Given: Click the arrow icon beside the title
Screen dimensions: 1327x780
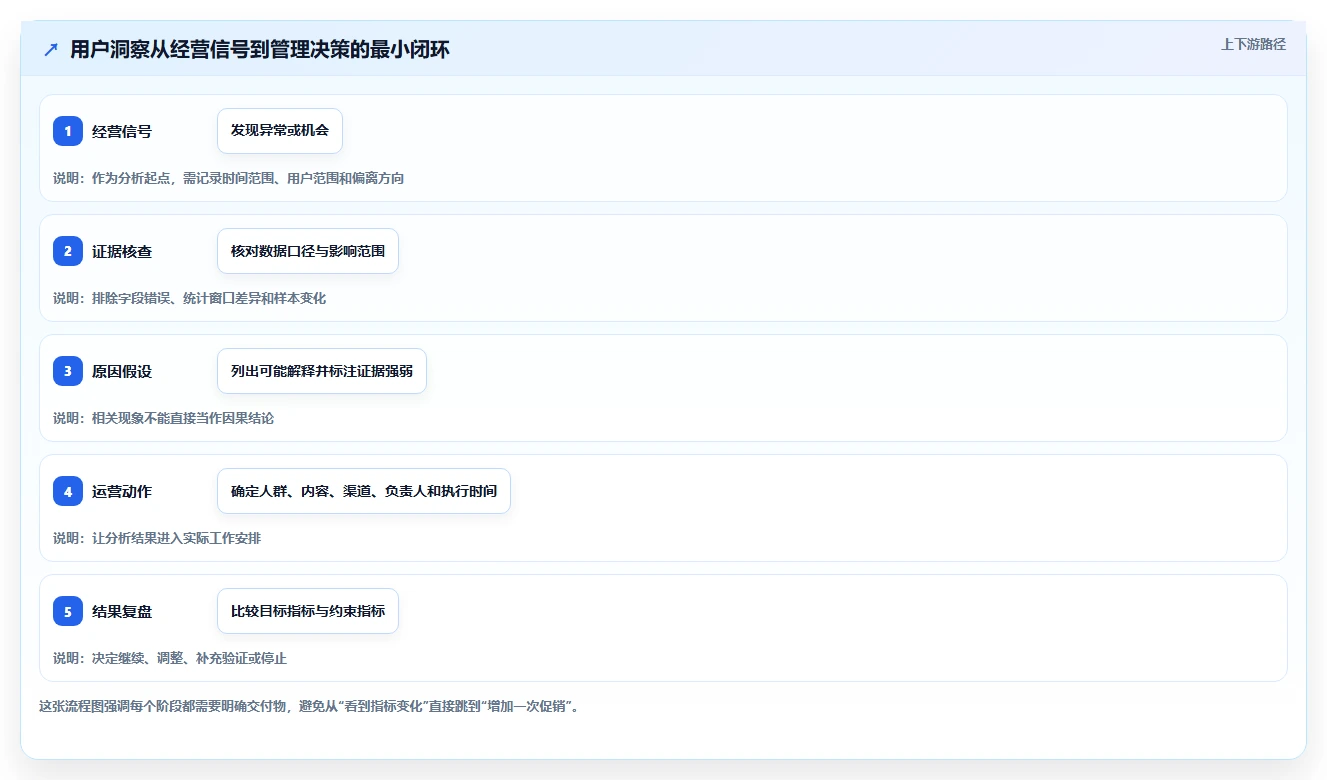Looking at the screenshot, I should [x=51, y=50].
